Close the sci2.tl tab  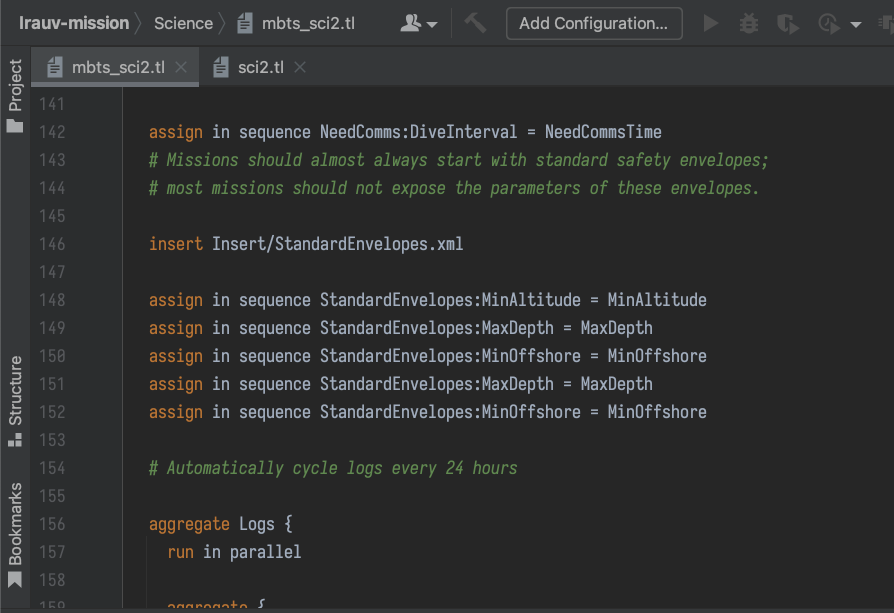click(x=300, y=67)
